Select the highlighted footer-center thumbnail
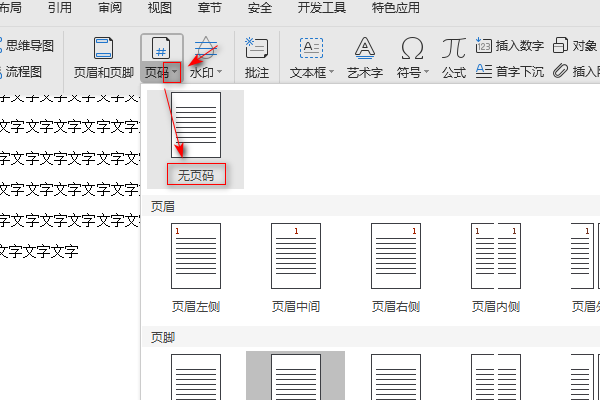Viewport: 600px width, 400px height. coord(296,377)
